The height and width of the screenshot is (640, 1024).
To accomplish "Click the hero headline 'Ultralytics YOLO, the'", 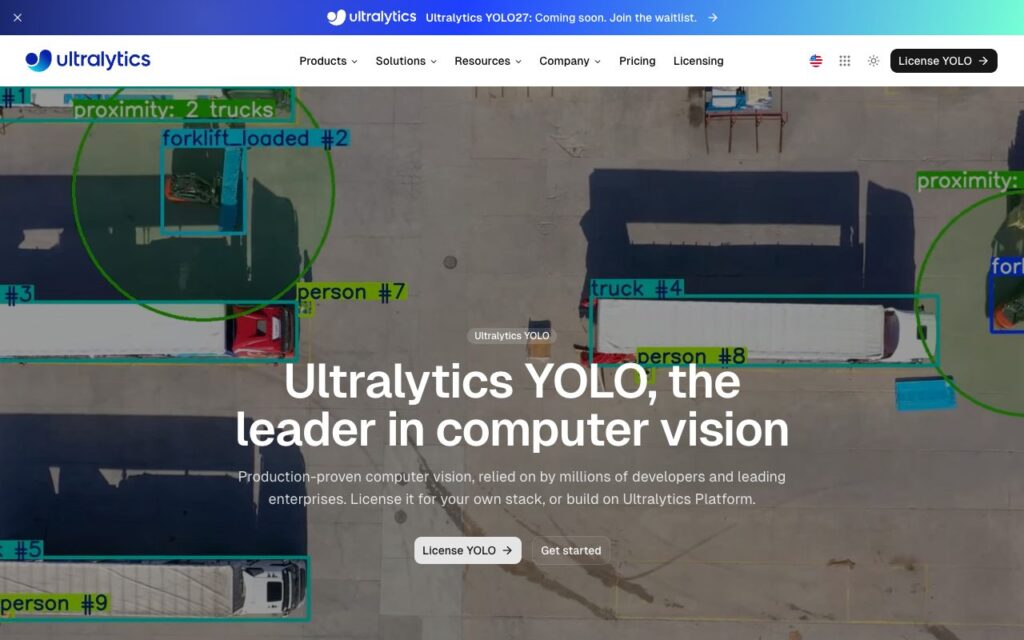I will [x=512, y=381].
